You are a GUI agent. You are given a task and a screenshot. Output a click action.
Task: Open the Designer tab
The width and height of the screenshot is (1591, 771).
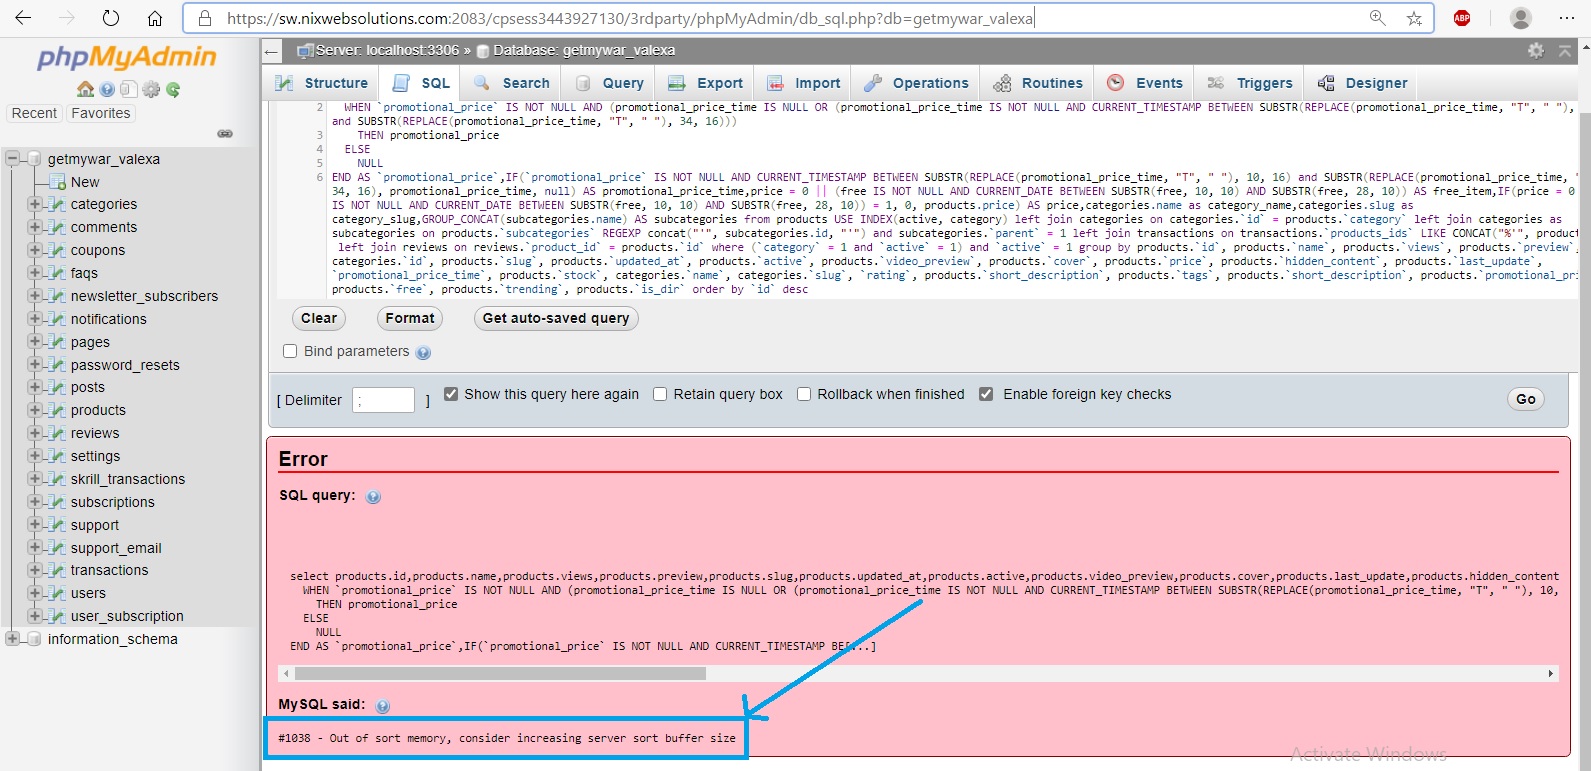[1362, 83]
